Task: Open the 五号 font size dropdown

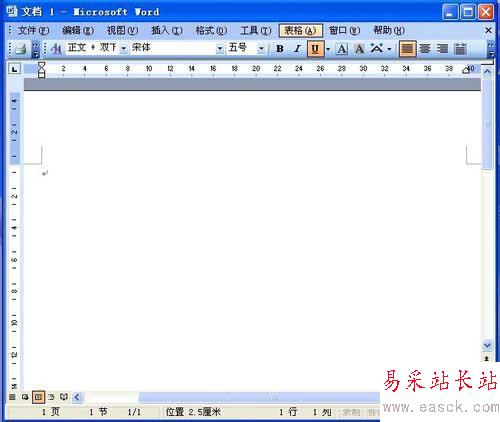Action: coord(261,49)
